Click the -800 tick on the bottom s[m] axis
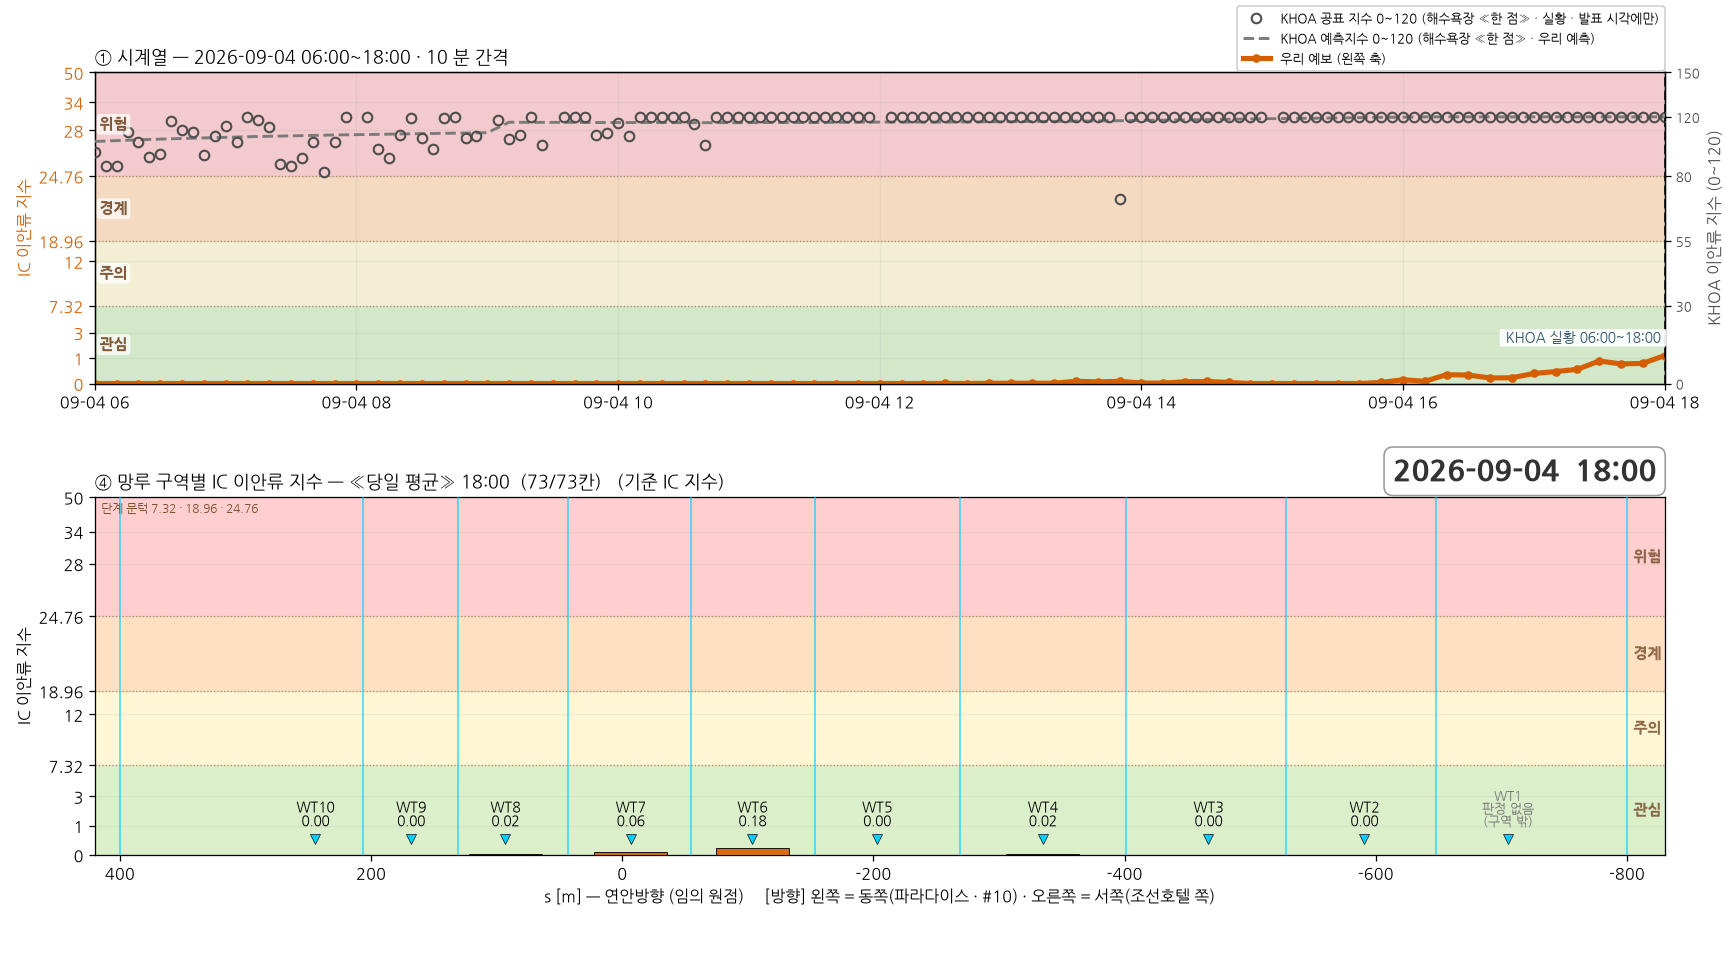Screen dimensions: 1725x966 point(1627,874)
